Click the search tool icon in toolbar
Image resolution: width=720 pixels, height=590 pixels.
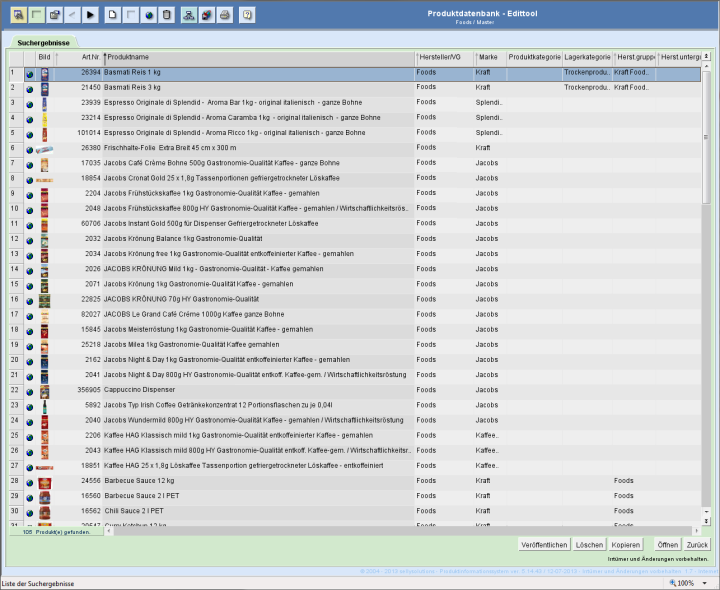point(18,15)
